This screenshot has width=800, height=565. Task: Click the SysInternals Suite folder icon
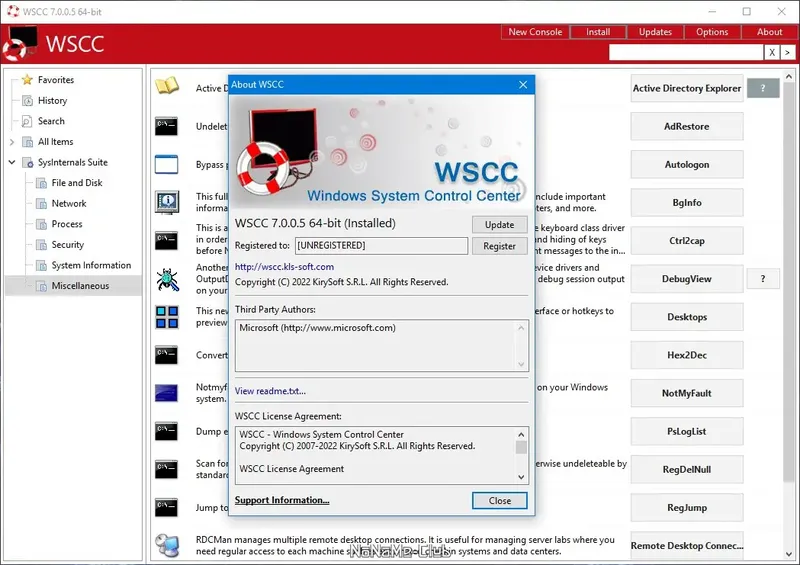[x=28, y=163]
